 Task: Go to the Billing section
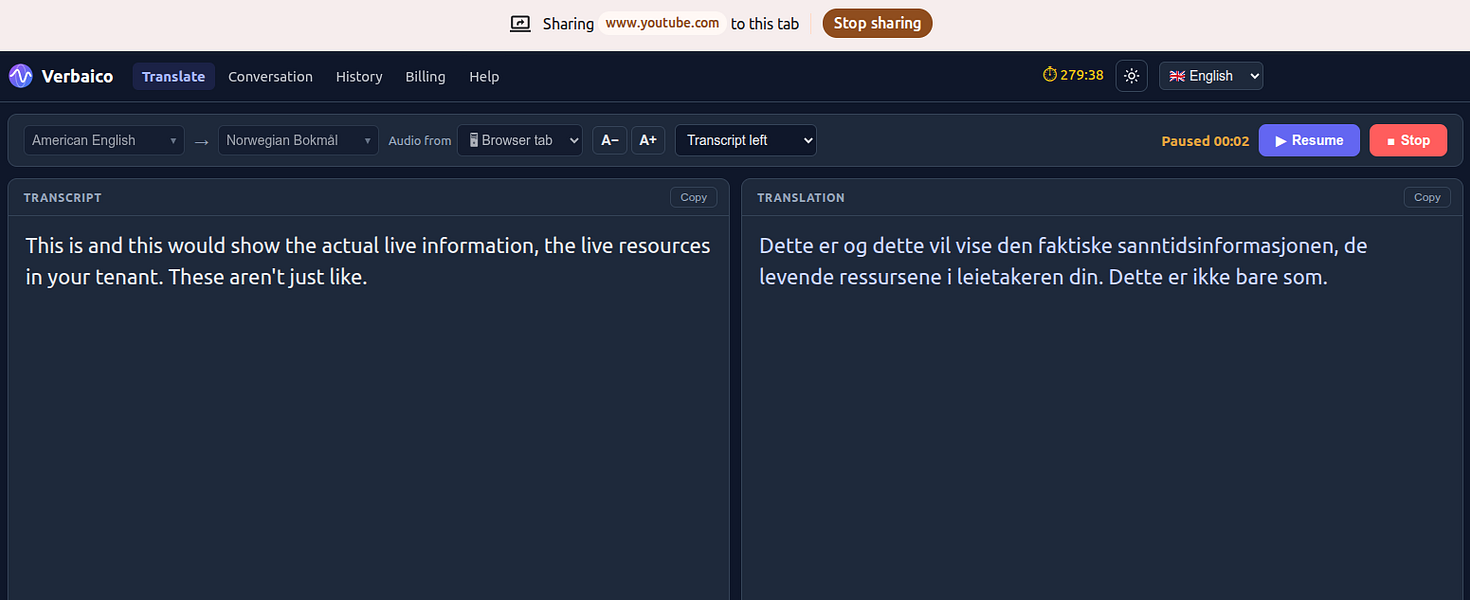tap(425, 77)
